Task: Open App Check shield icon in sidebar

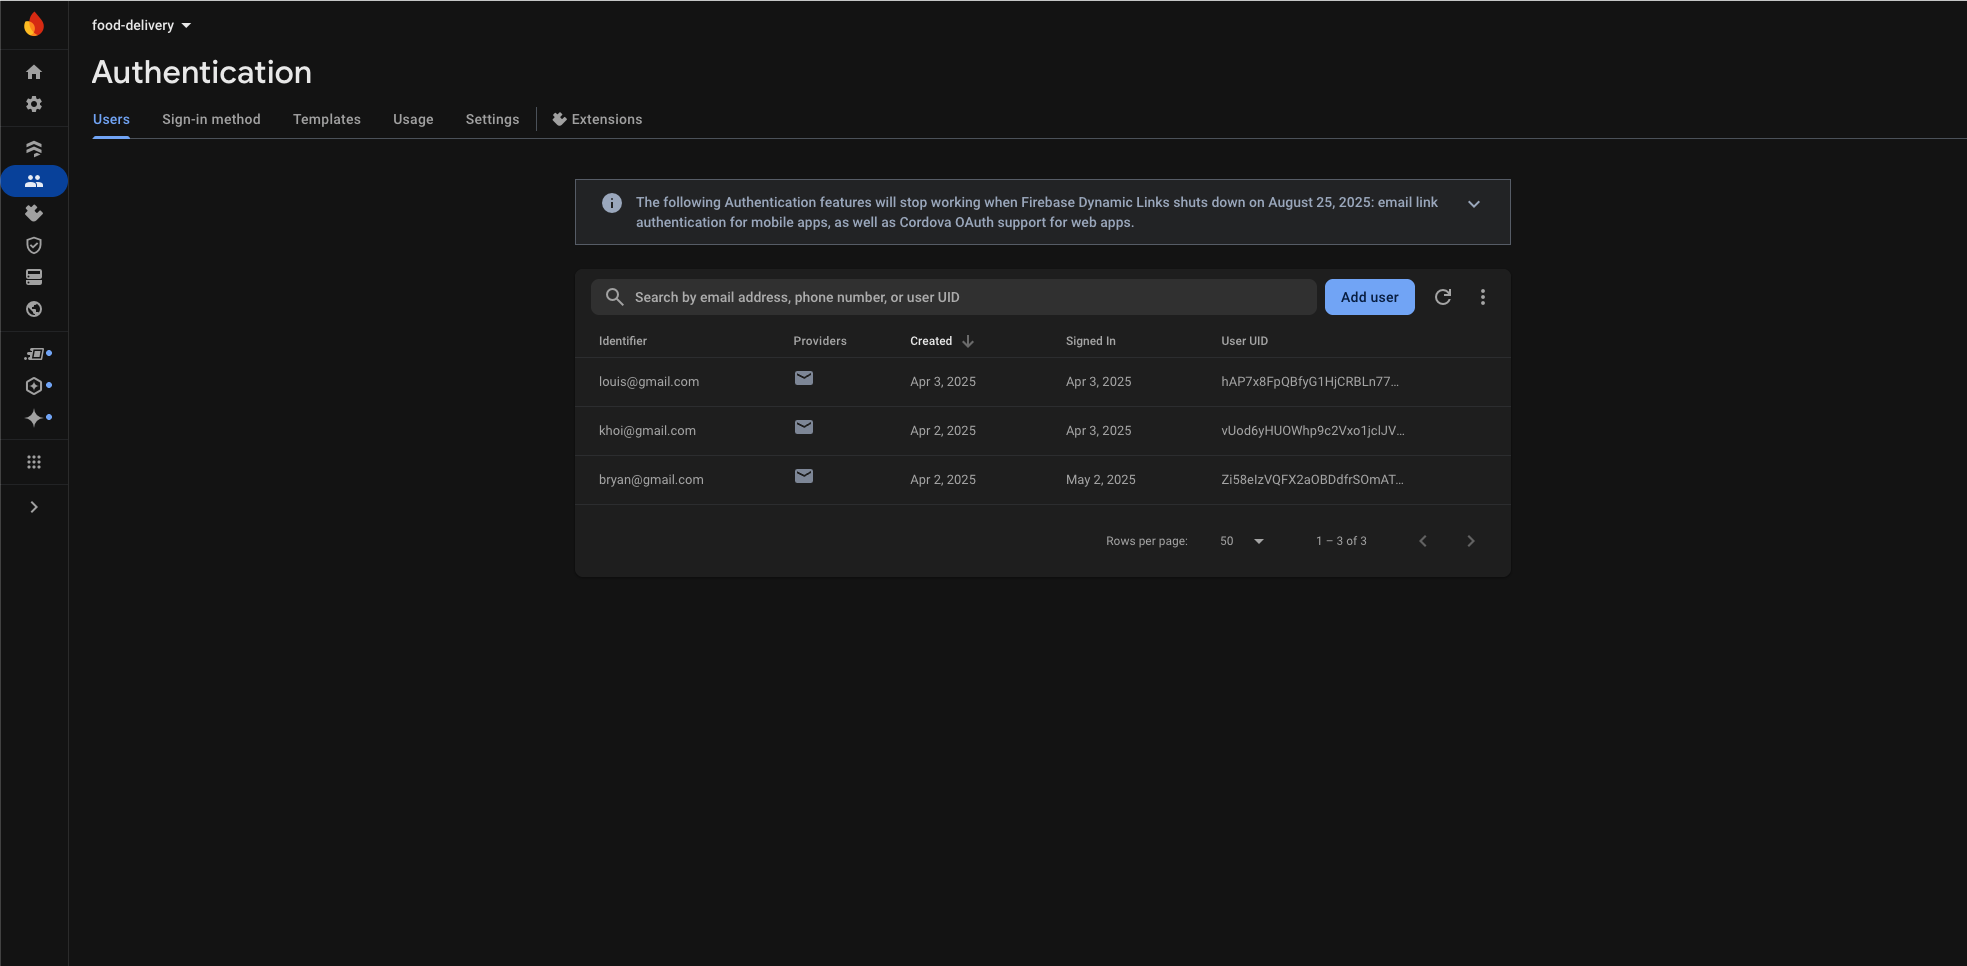Action: pyautogui.click(x=34, y=245)
